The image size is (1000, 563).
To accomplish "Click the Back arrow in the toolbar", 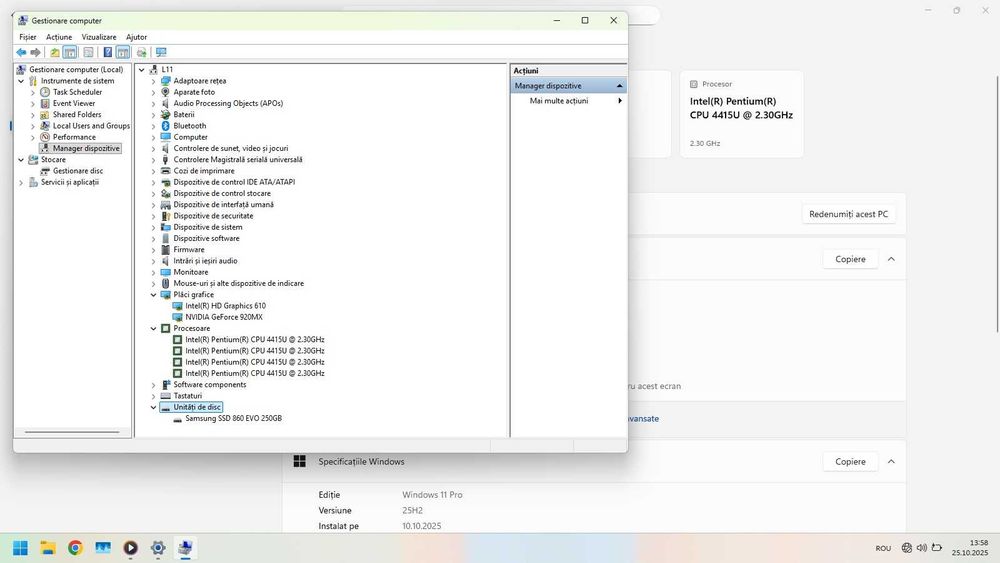I will [x=21, y=52].
